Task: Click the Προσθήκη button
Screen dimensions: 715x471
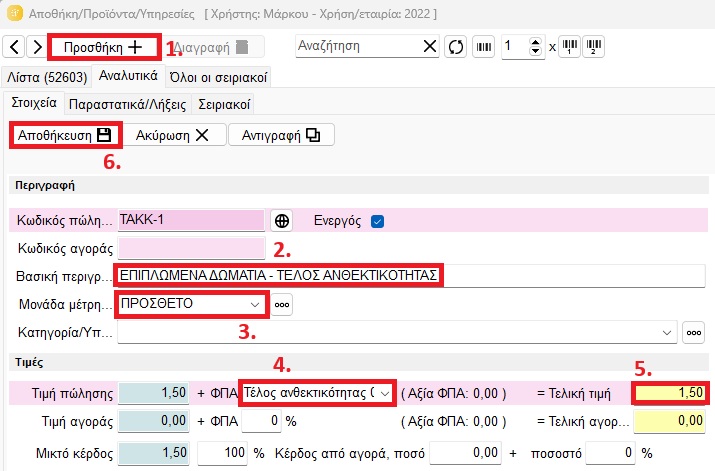Action: point(104,47)
